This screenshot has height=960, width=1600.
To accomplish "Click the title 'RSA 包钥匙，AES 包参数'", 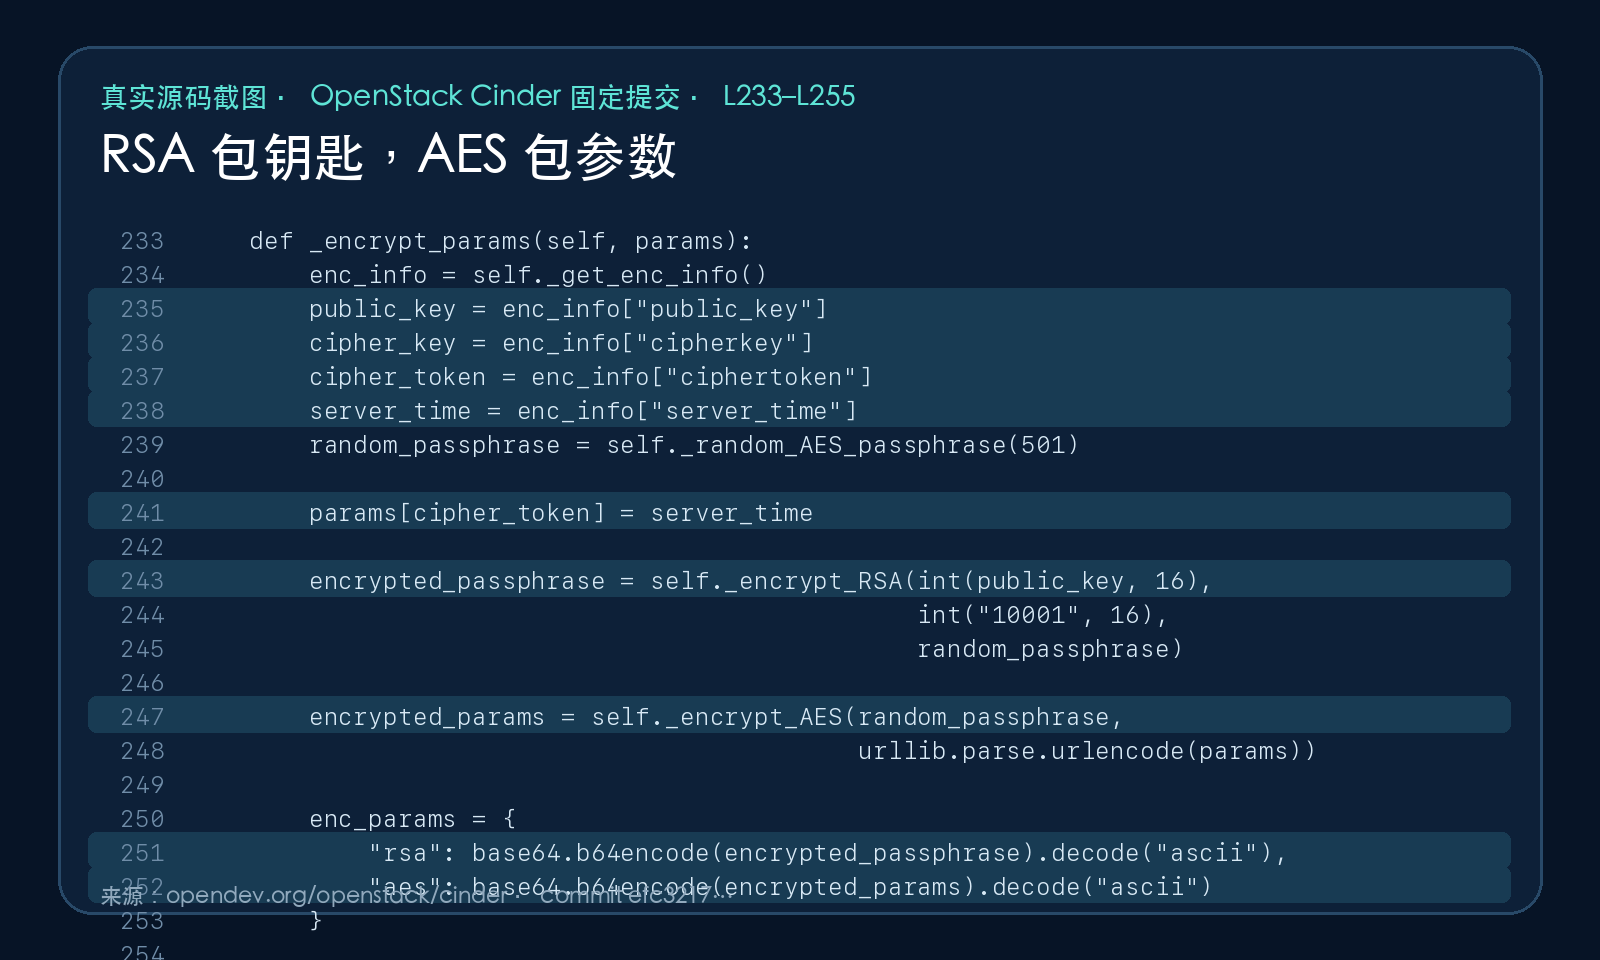I will point(388,156).
